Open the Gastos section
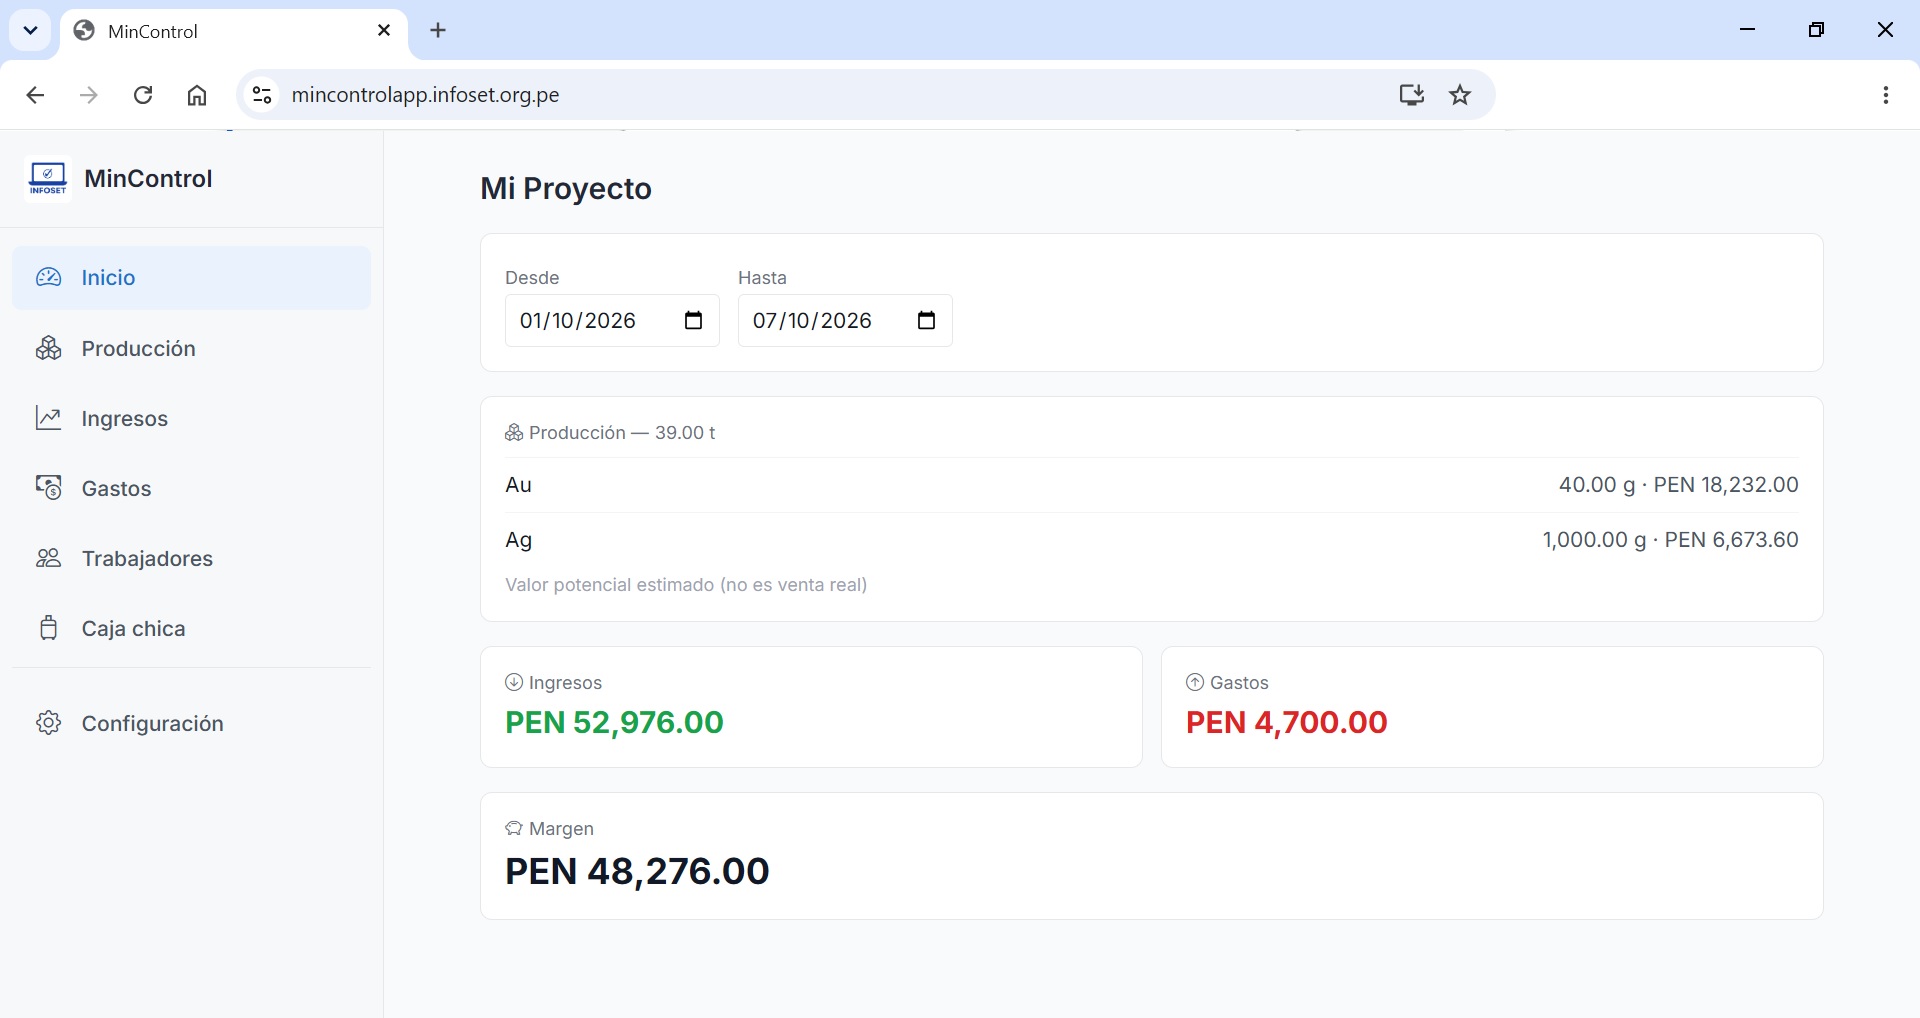 tap(191, 488)
